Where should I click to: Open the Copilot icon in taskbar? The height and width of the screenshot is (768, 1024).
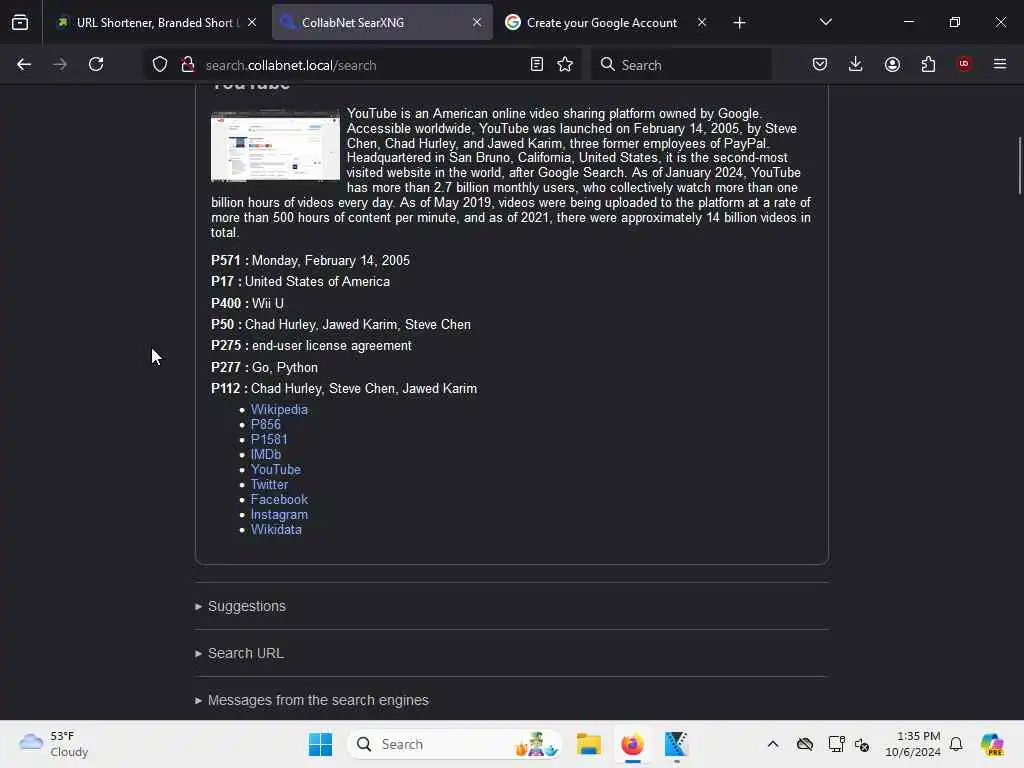click(991, 744)
